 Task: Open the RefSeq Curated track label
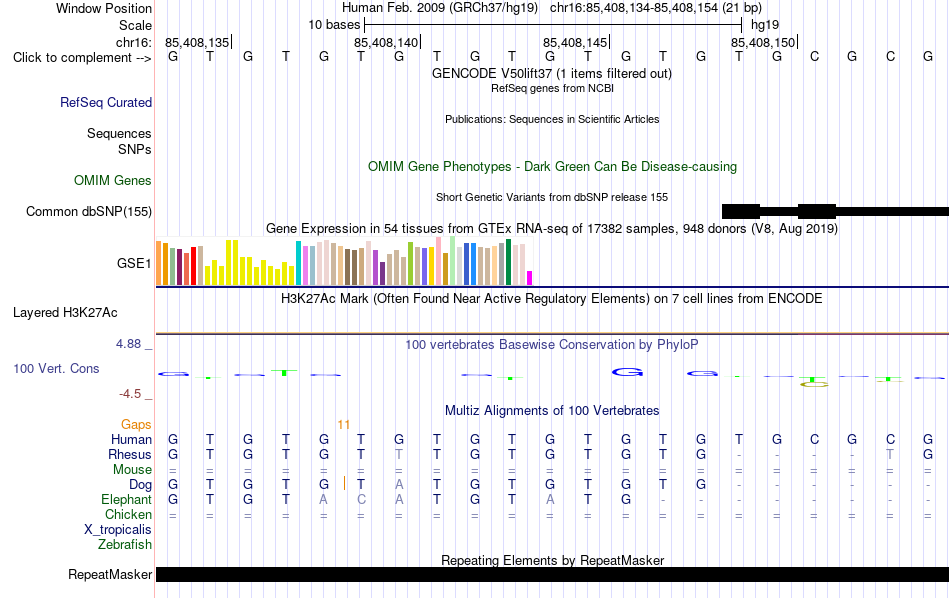(x=106, y=102)
